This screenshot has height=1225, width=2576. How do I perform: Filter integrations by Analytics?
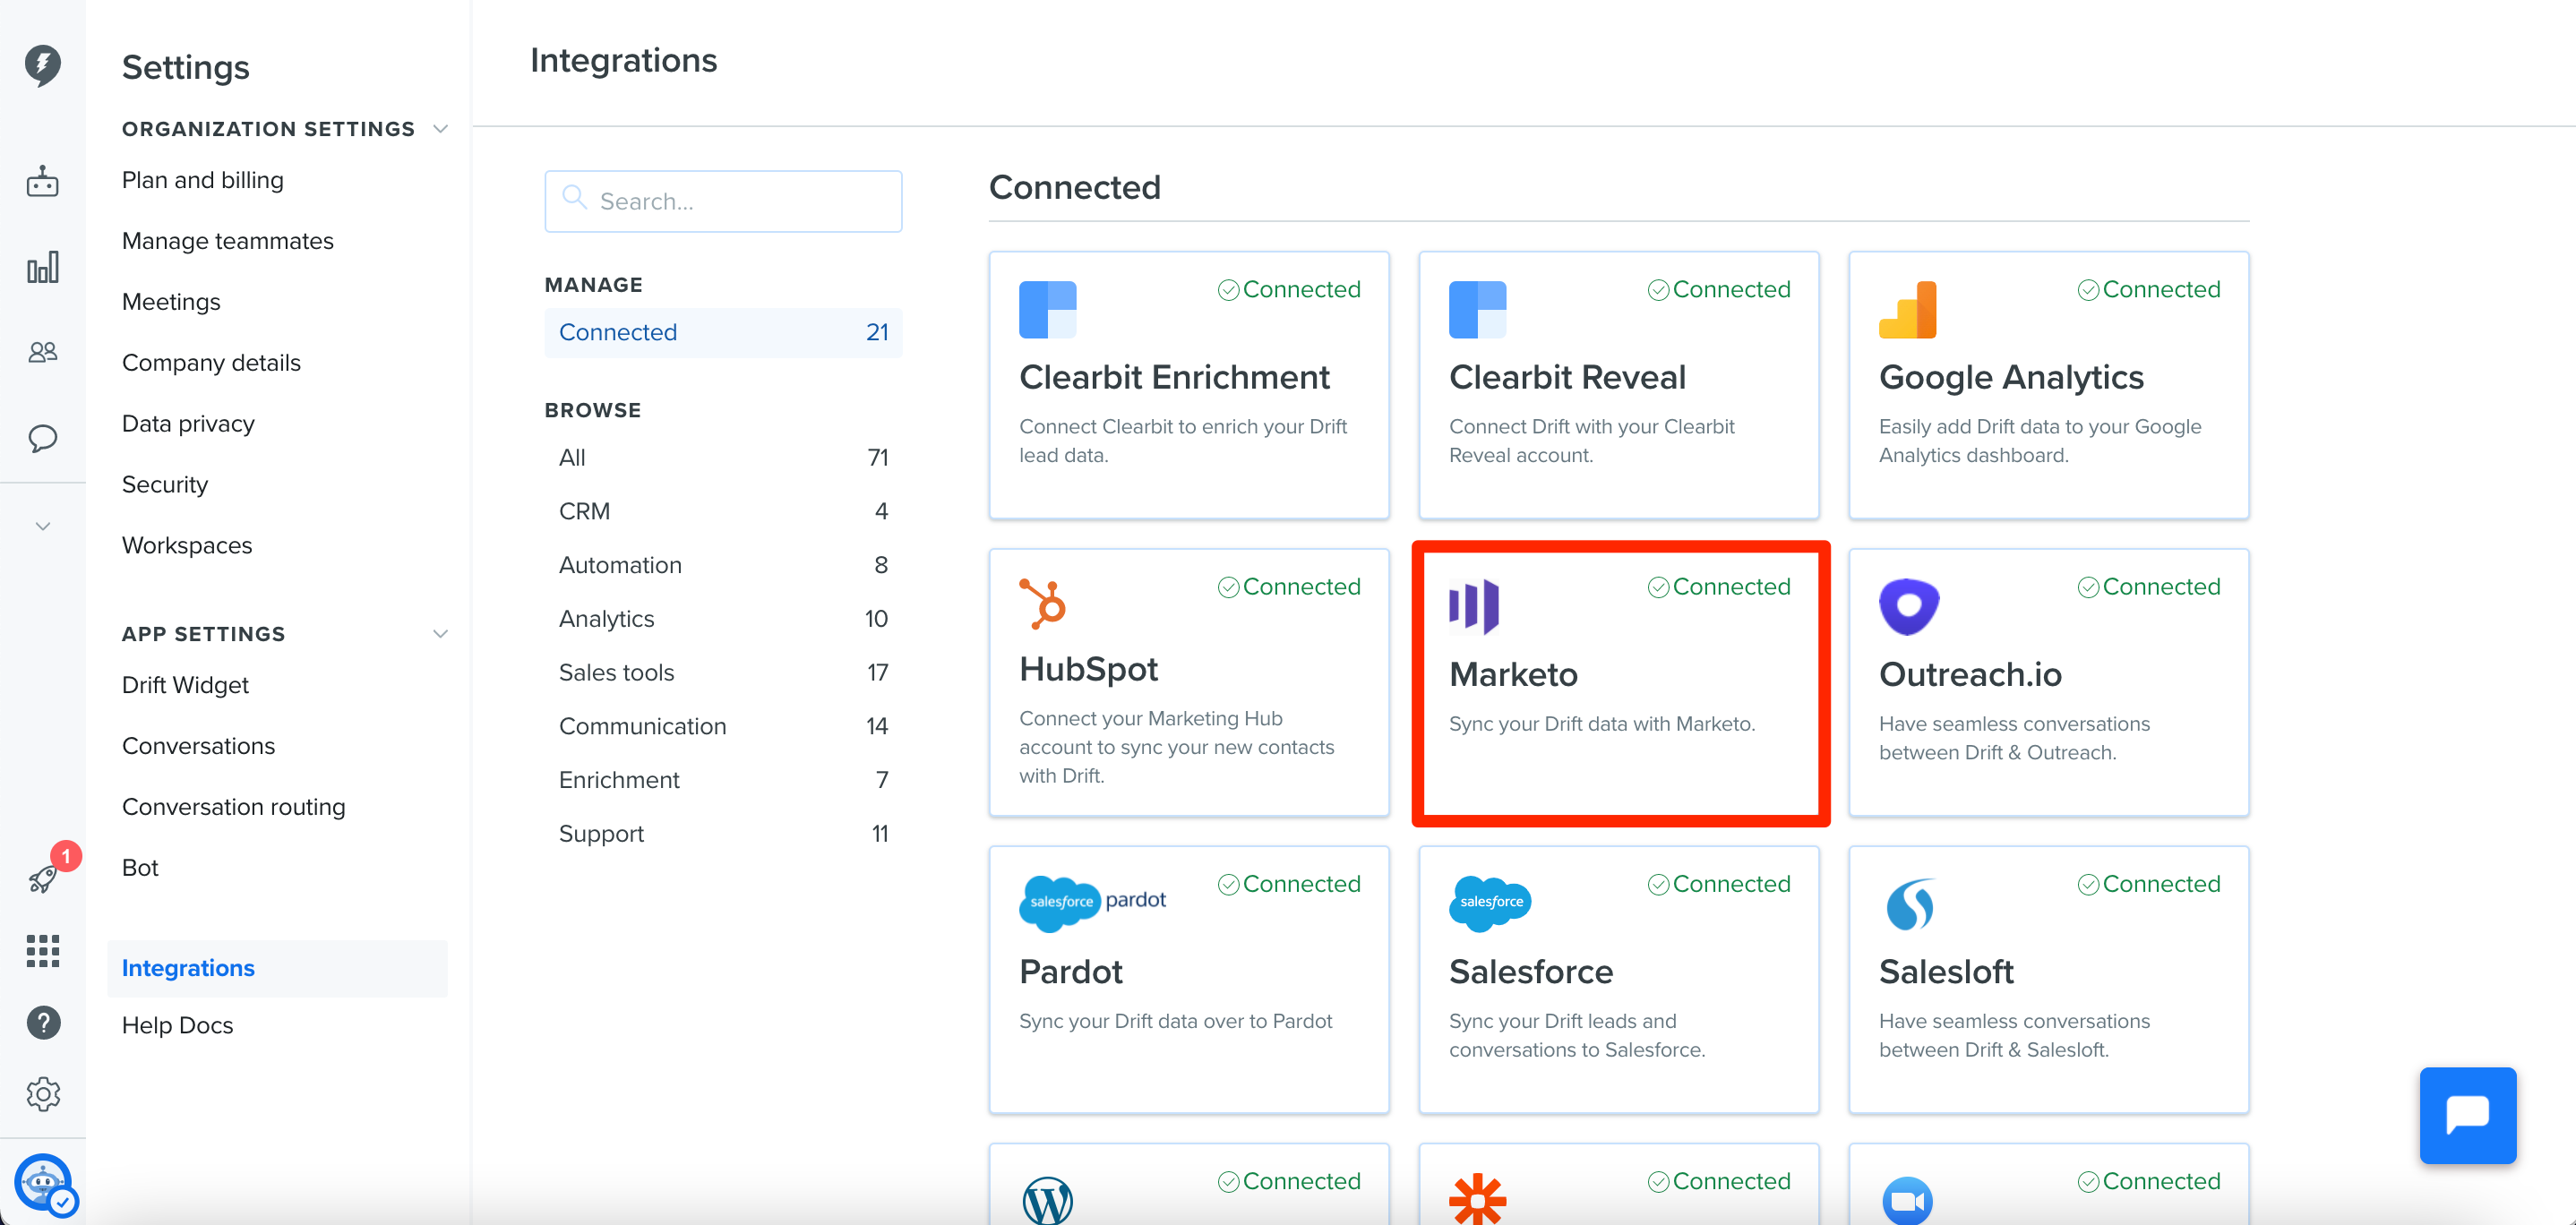point(723,619)
